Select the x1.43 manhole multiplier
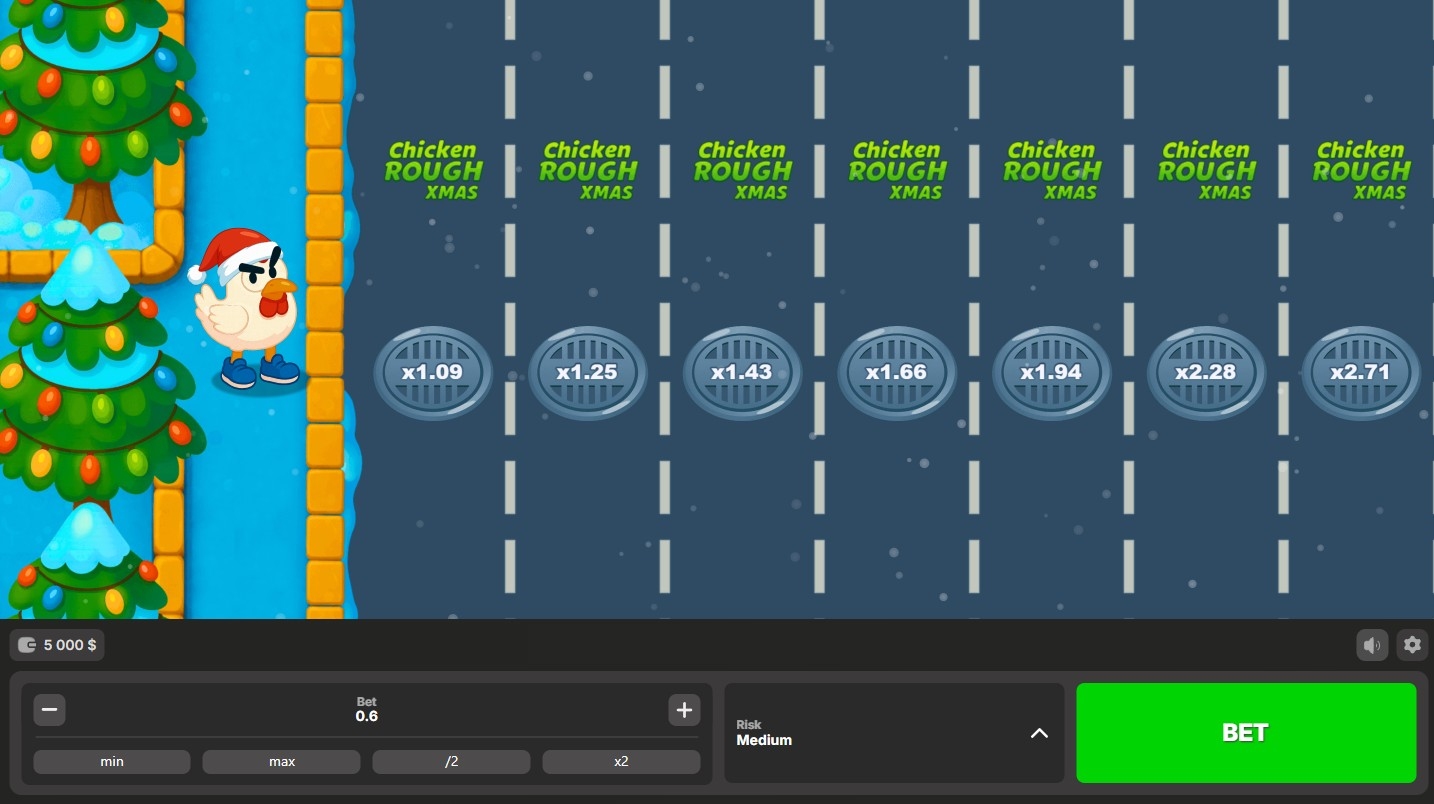The height and width of the screenshot is (804, 1434). (x=742, y=372)
